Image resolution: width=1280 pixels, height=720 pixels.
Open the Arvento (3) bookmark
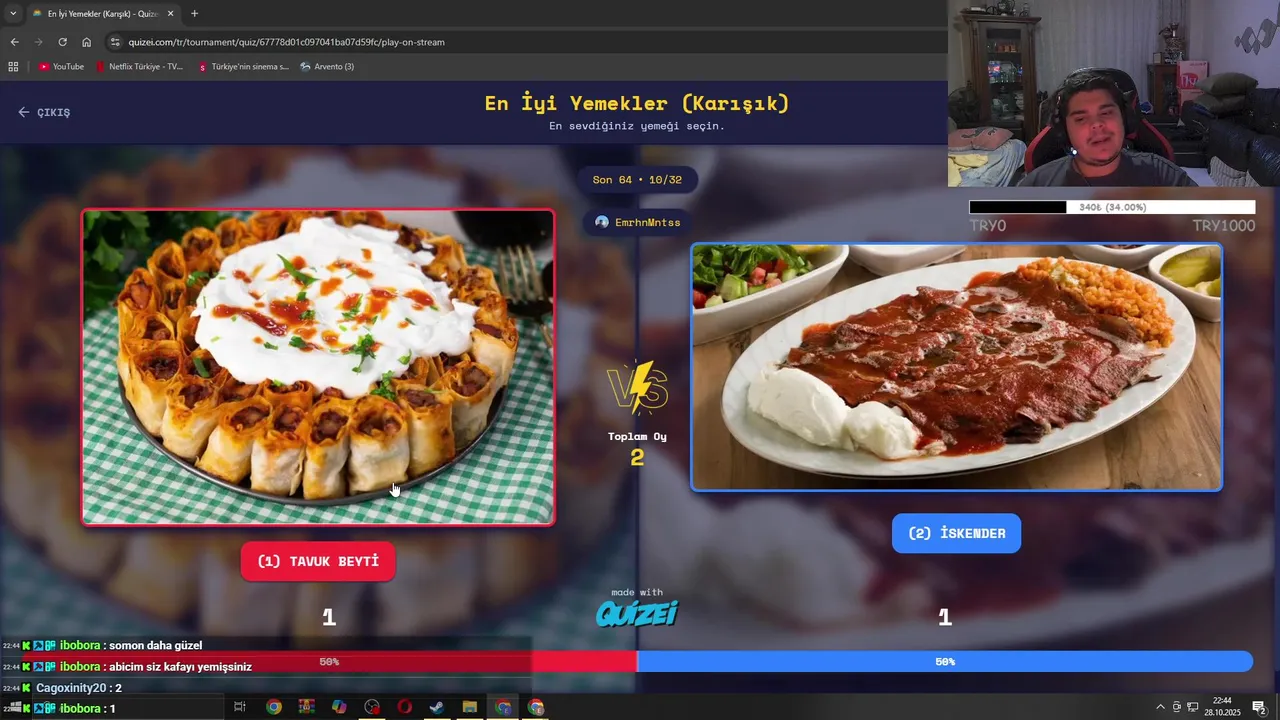click(327, 67)
